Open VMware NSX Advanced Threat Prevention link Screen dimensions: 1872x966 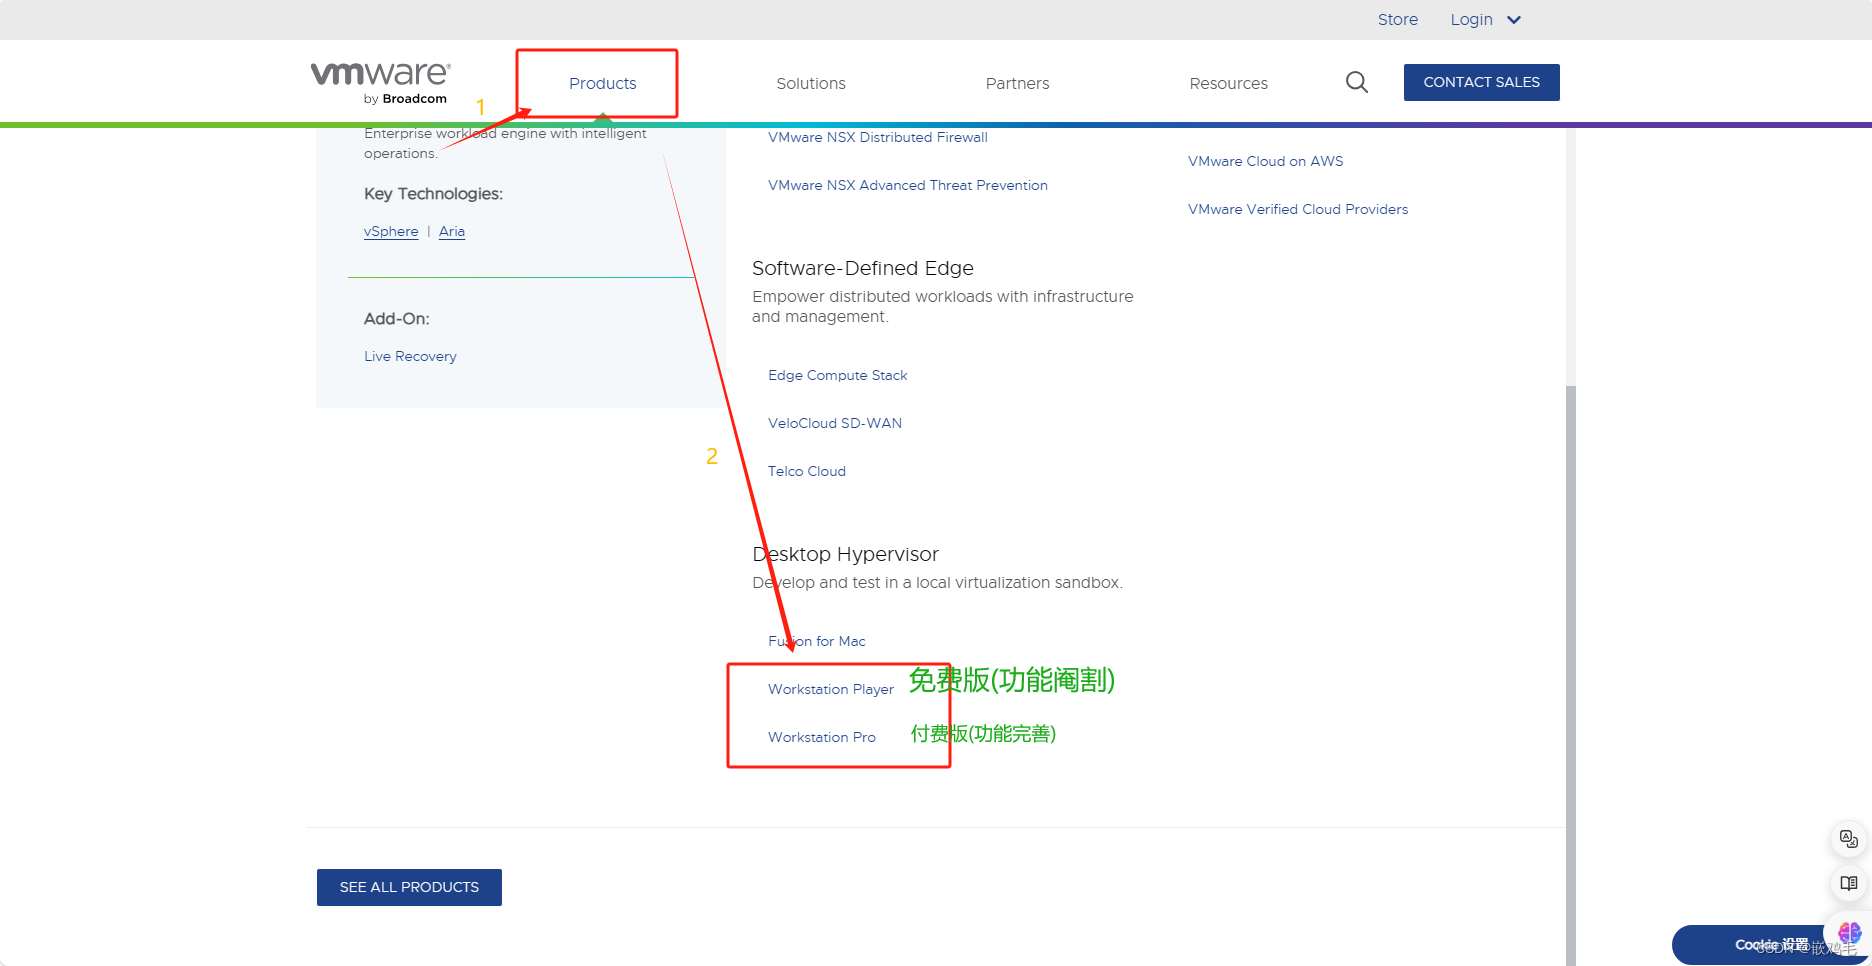click(x=908, y=185)
